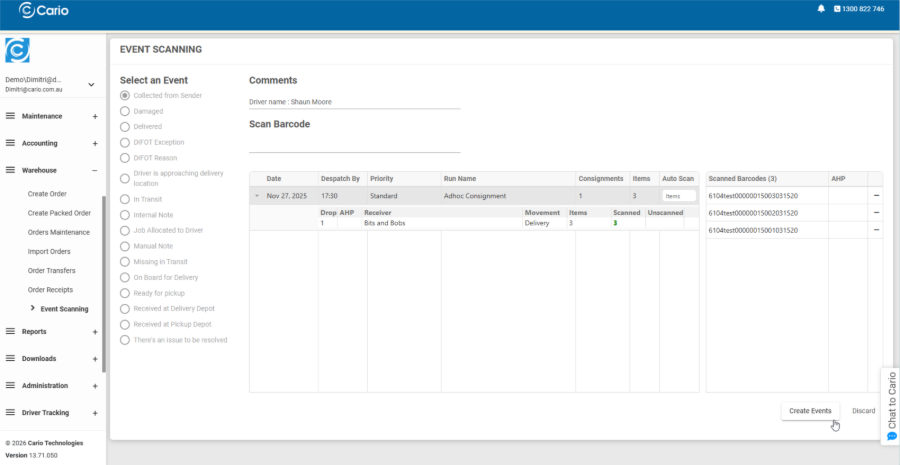Open the user account dropdown chevron
Viewport: 900px width, 465px height.
pos(91,84)
